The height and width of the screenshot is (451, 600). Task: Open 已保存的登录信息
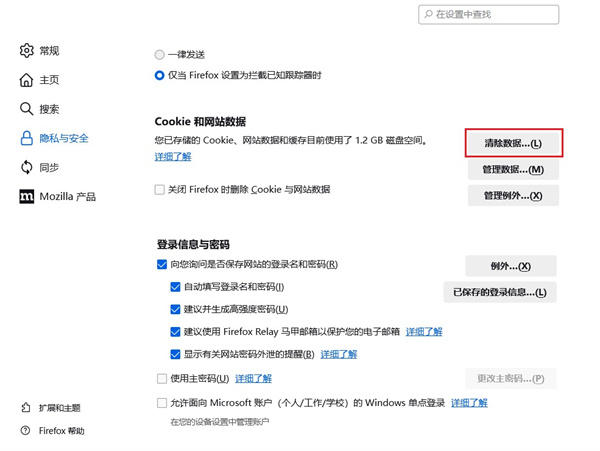pyautogui.click(x=500, y=292)
